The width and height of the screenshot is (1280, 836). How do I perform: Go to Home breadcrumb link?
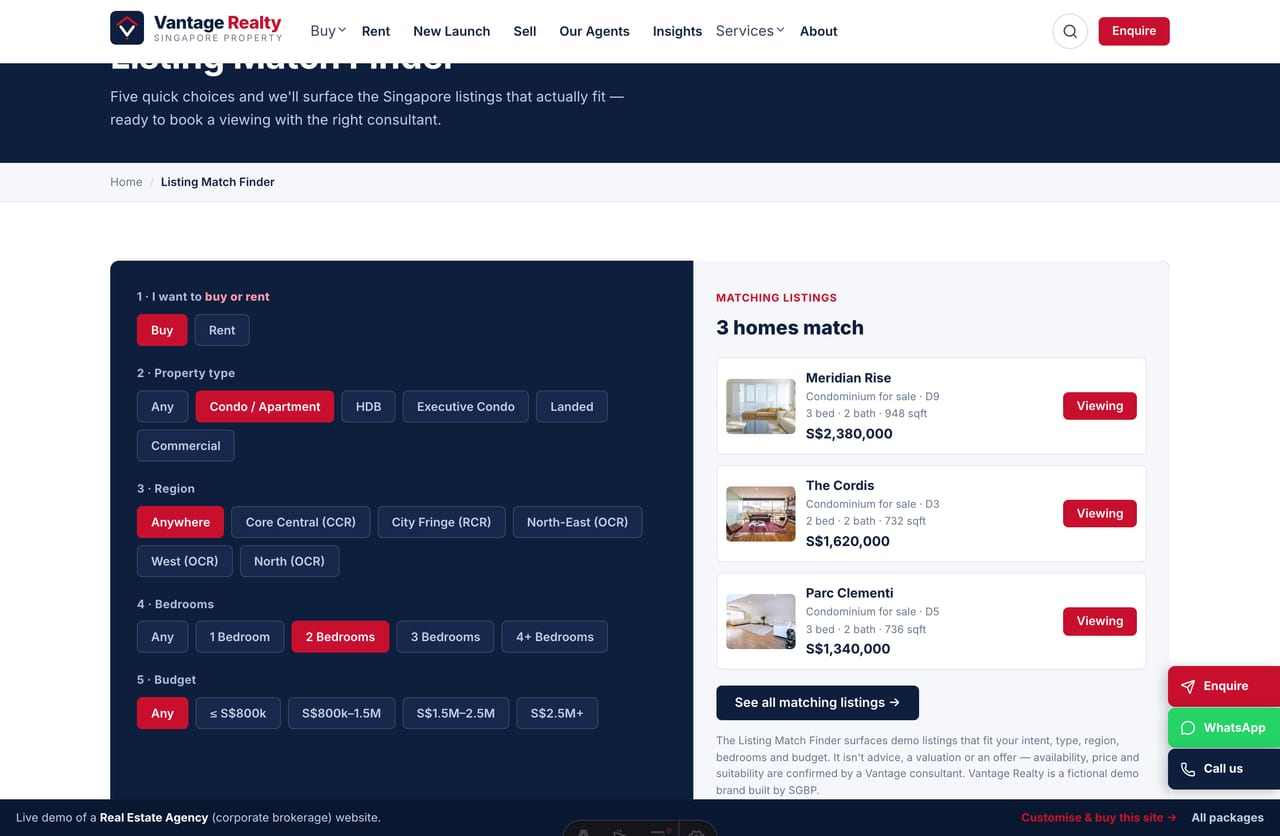126,182
